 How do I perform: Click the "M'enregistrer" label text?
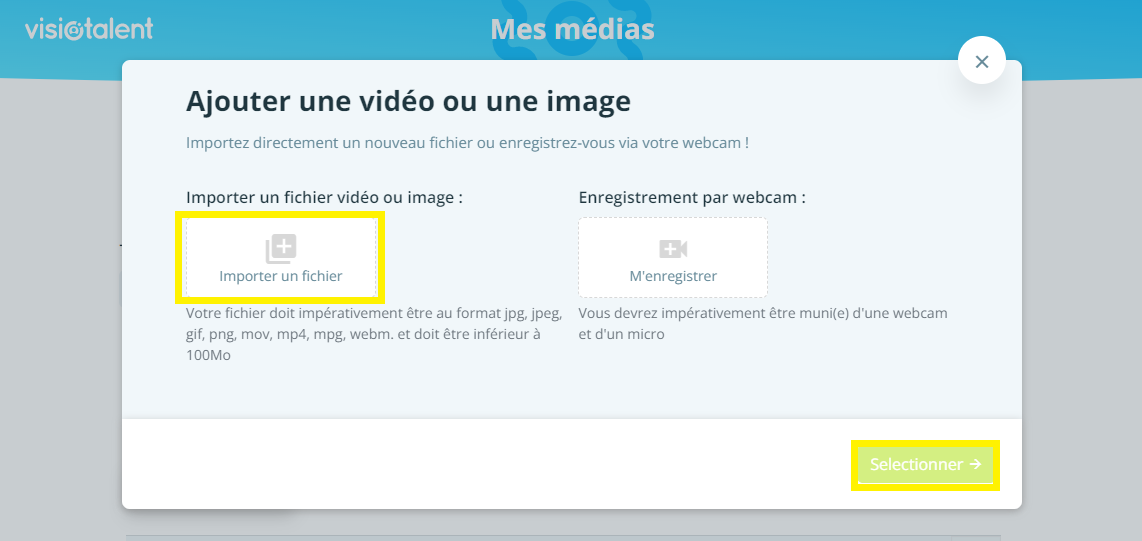673,276
